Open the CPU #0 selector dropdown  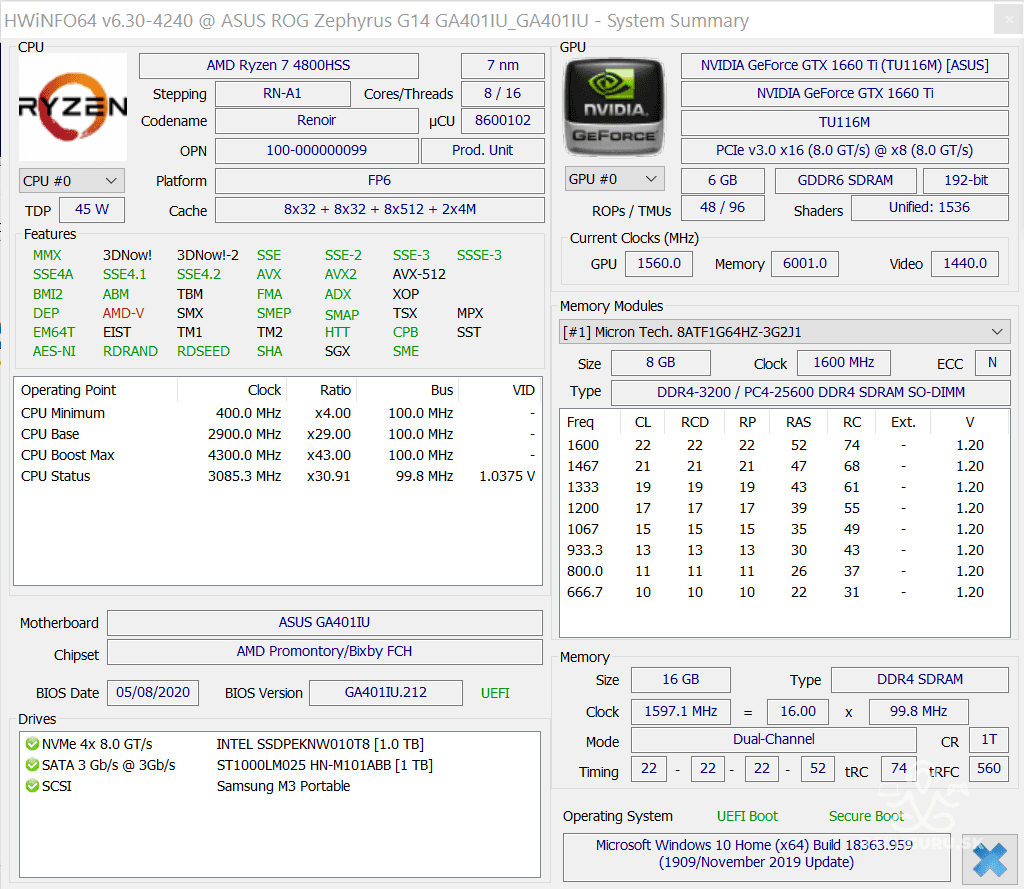tap(71, 181)
